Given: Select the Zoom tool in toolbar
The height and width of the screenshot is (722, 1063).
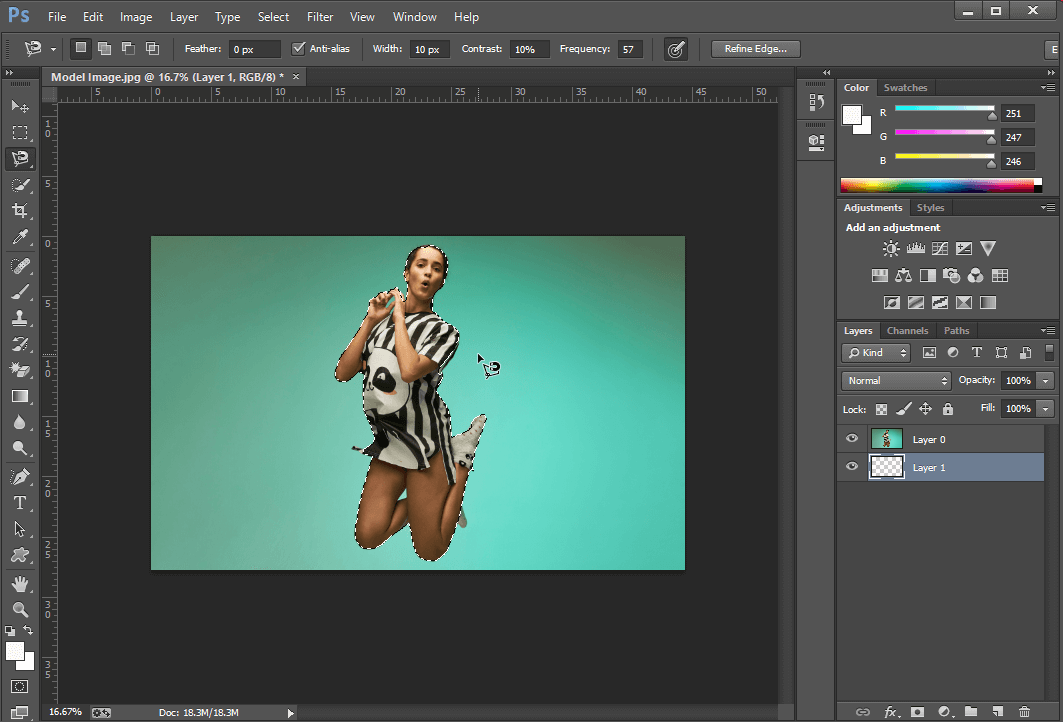Looking at the screenshot, I should 19,609.
